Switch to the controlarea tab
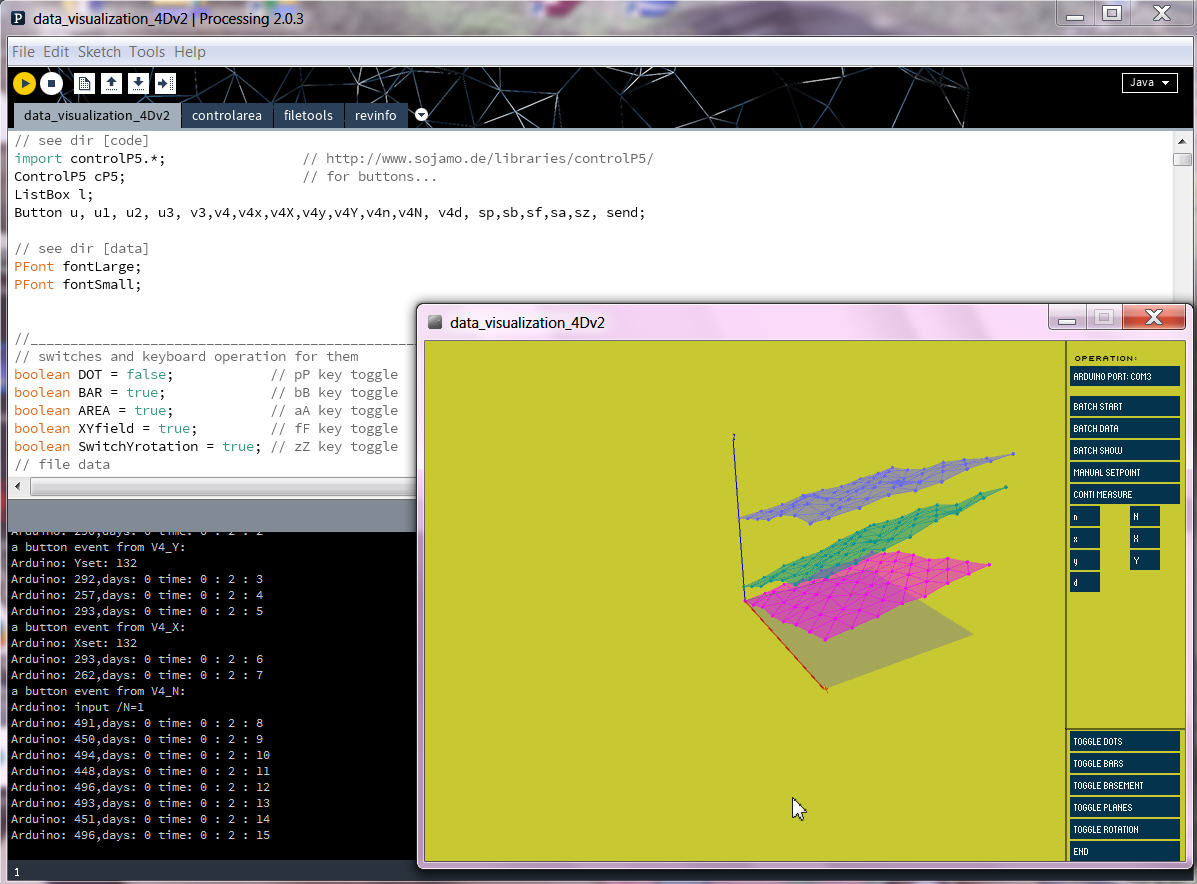Screen dimensions: 1197x884 [x=227, y=115]
